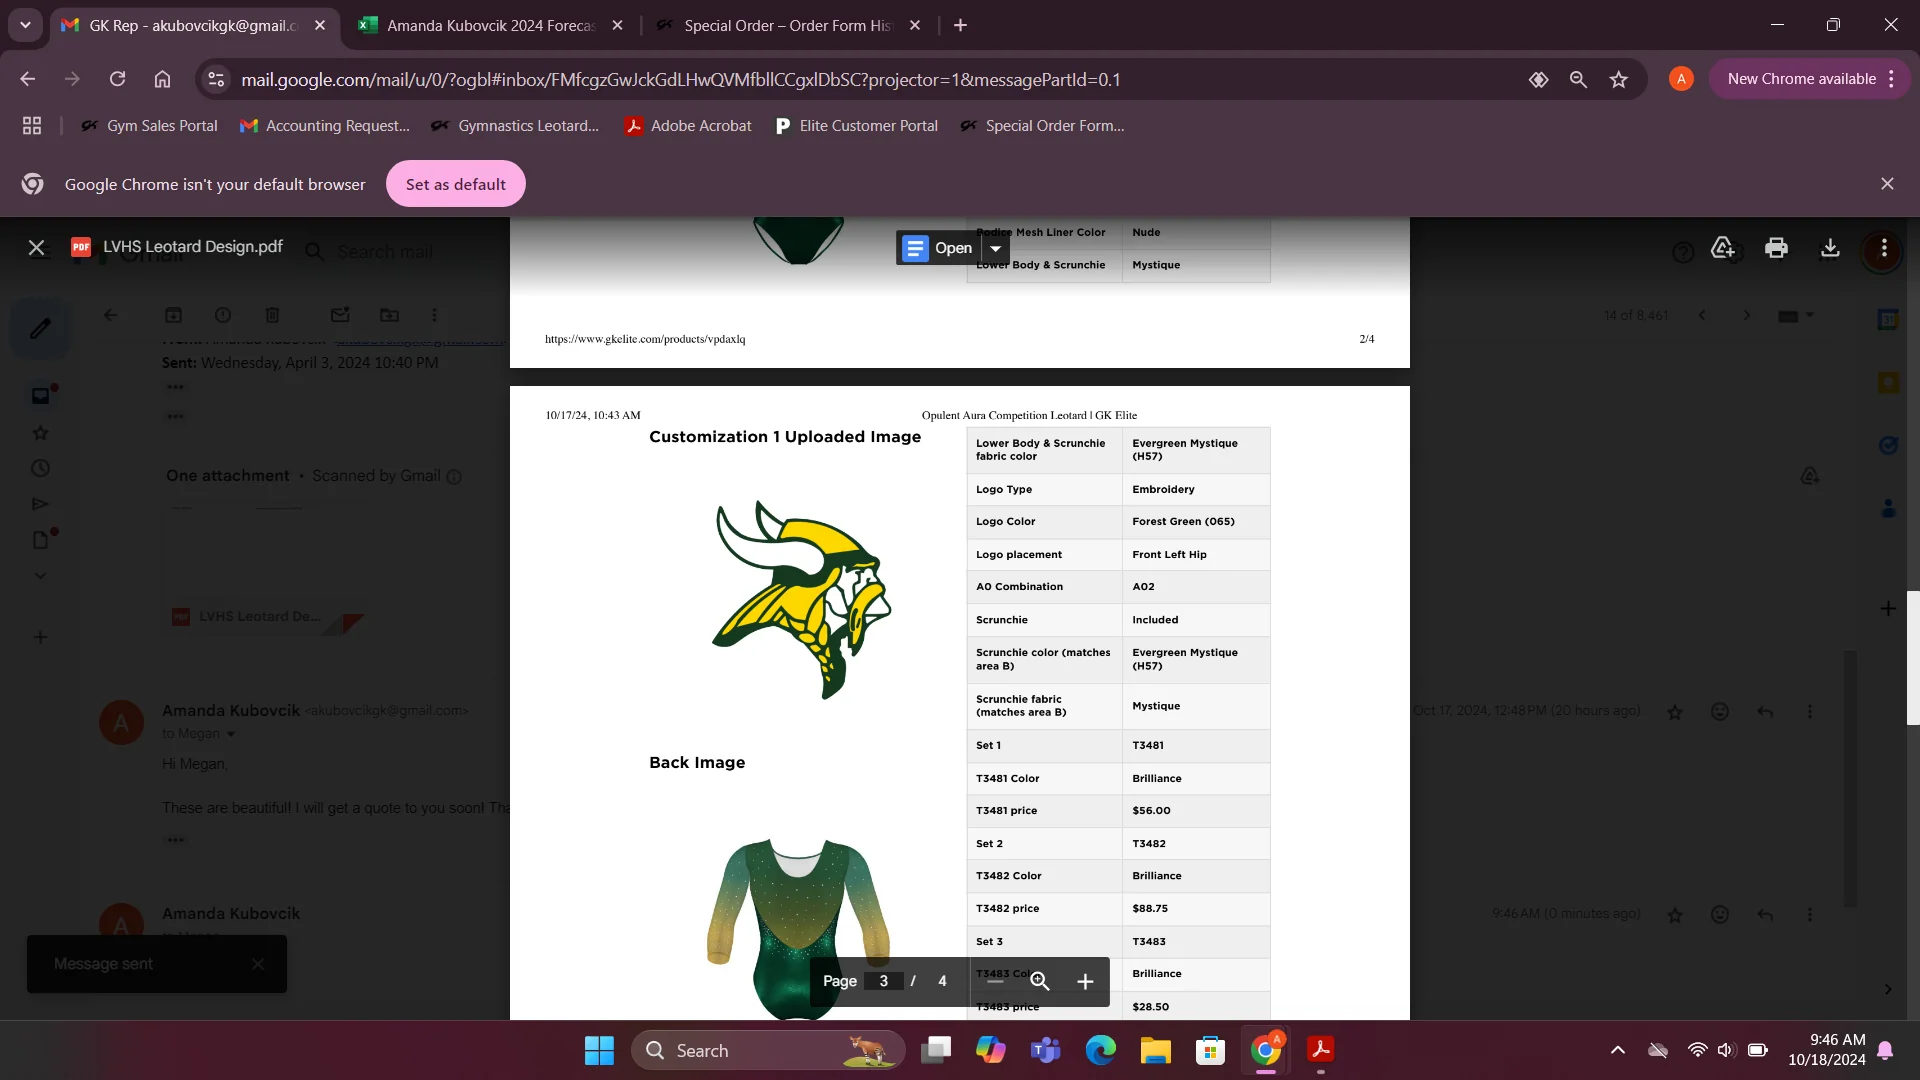The image size is (1920, 1080).
Task: Go to the Chrome home page
Action: tap(162, 79)
